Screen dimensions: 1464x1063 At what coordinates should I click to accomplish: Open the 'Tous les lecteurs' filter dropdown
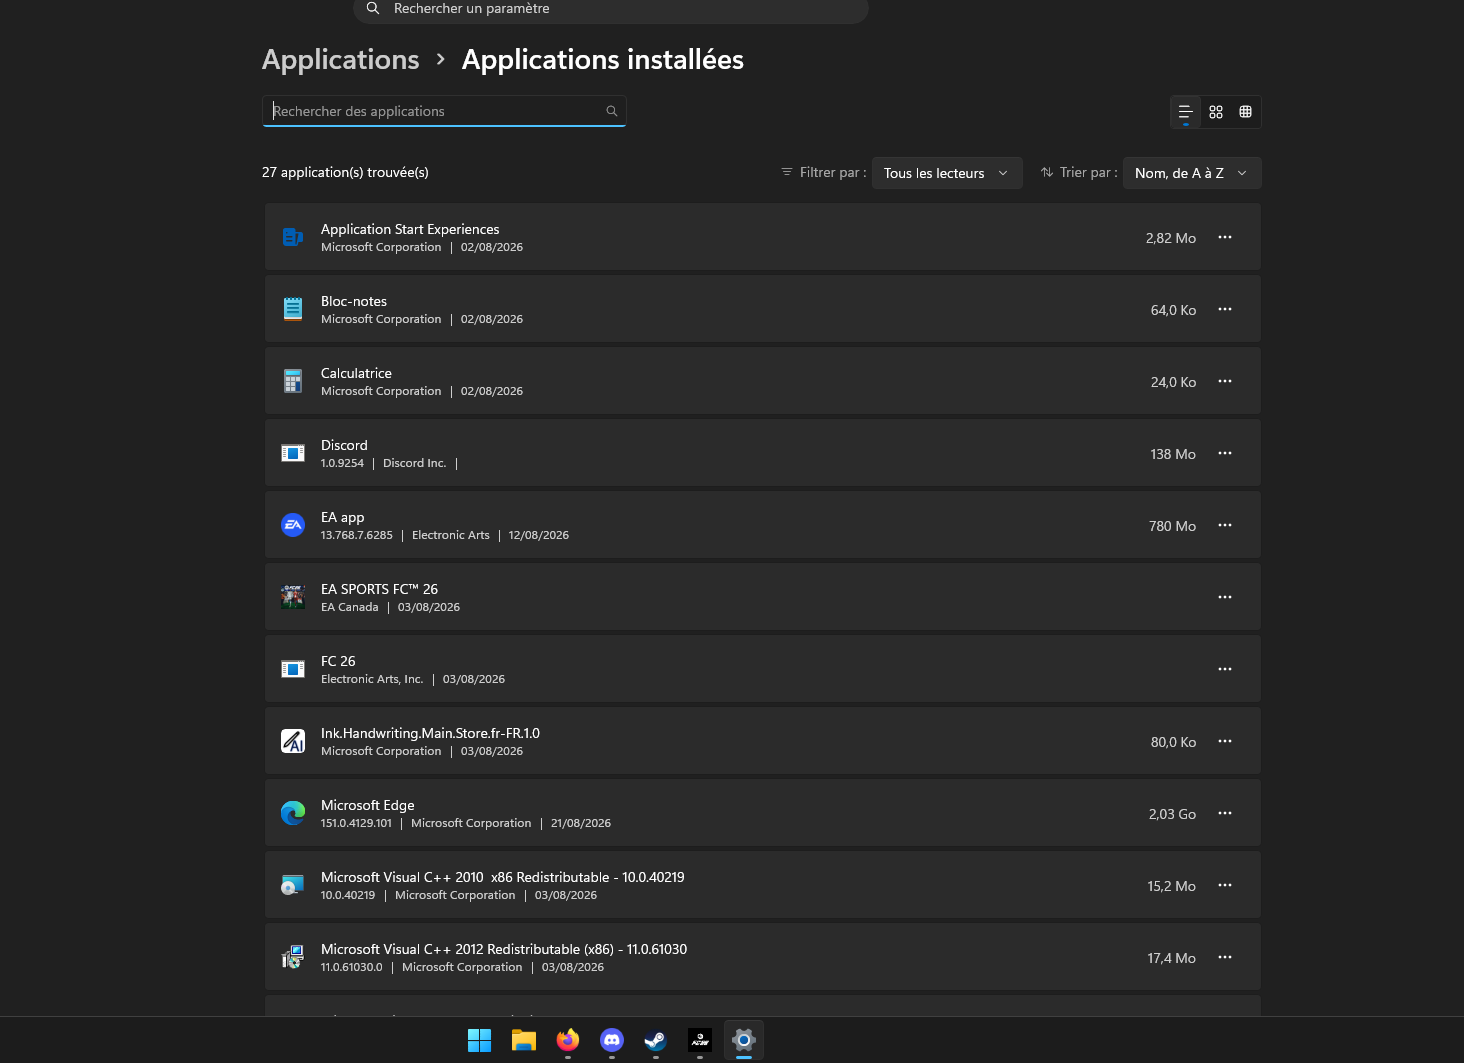(947, 173)
